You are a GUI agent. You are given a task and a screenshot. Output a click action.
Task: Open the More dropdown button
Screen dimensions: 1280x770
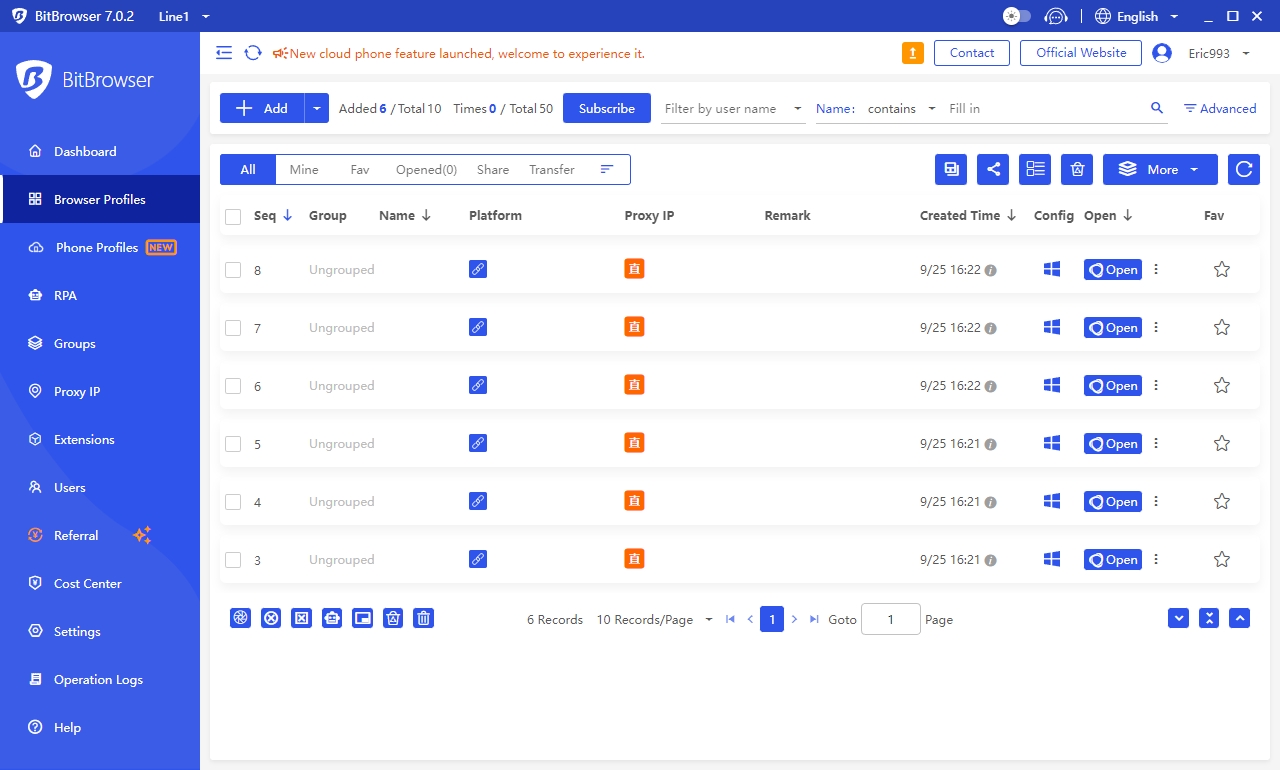pos(1160,169)
